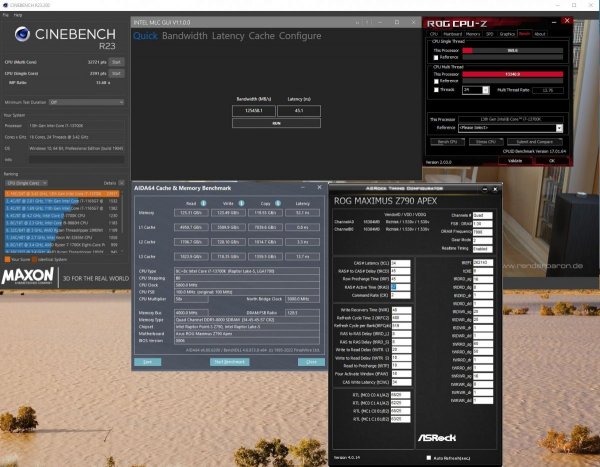This screenshot has width=600, height=467.
Task: Click the ASRock logo in Timing Configurator
Action: [437, 438]
